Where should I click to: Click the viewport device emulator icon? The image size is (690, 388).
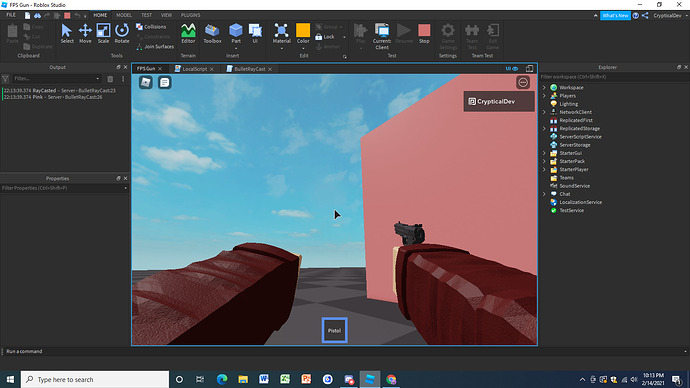click(529, 69)
